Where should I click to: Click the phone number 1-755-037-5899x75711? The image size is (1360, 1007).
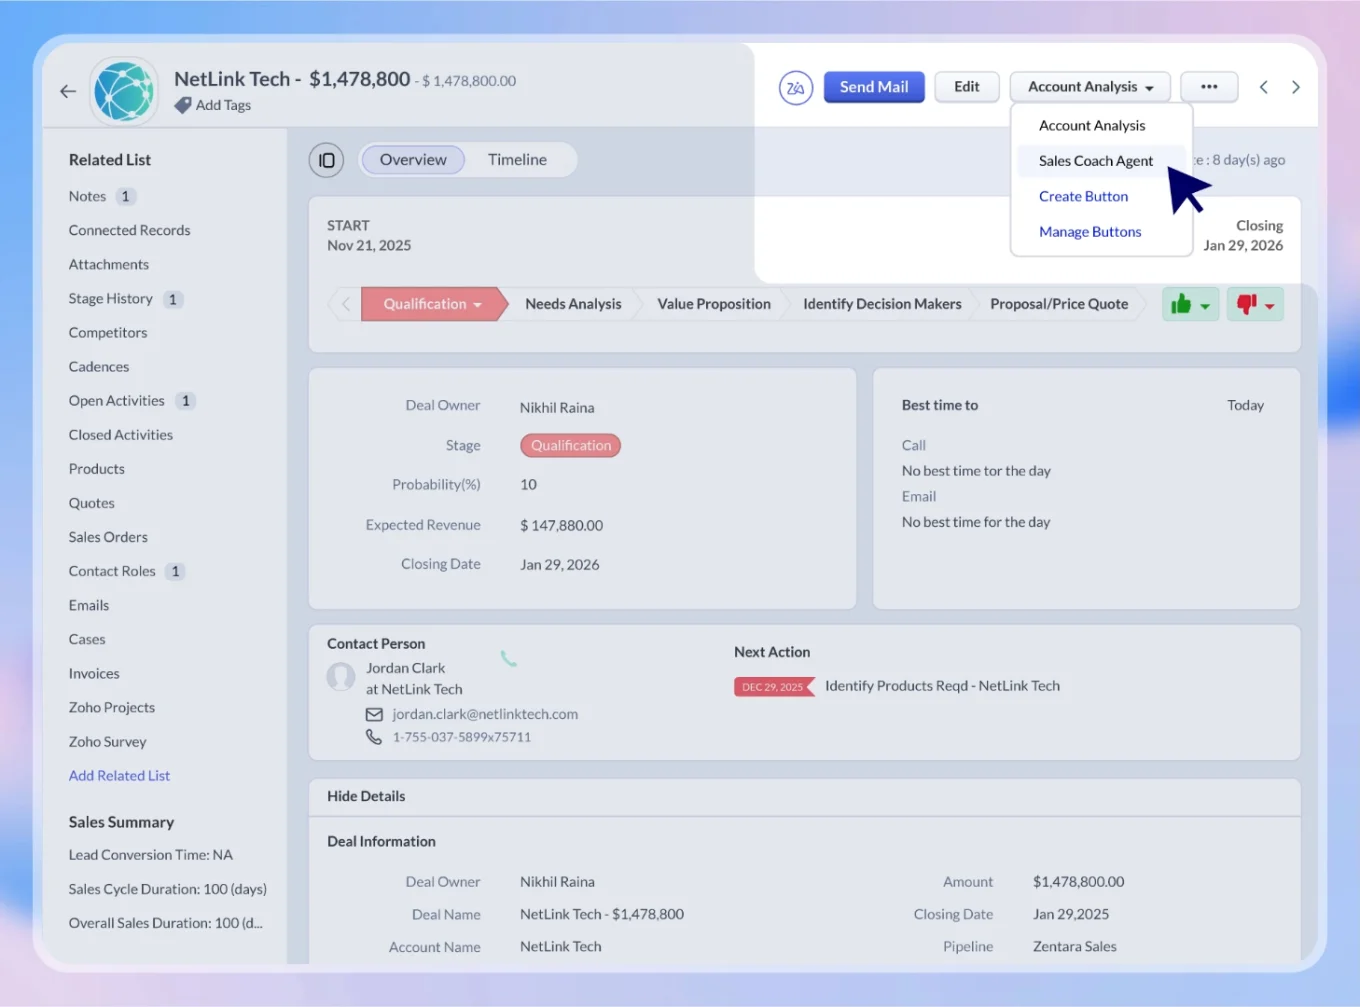(x=462, y=737)
